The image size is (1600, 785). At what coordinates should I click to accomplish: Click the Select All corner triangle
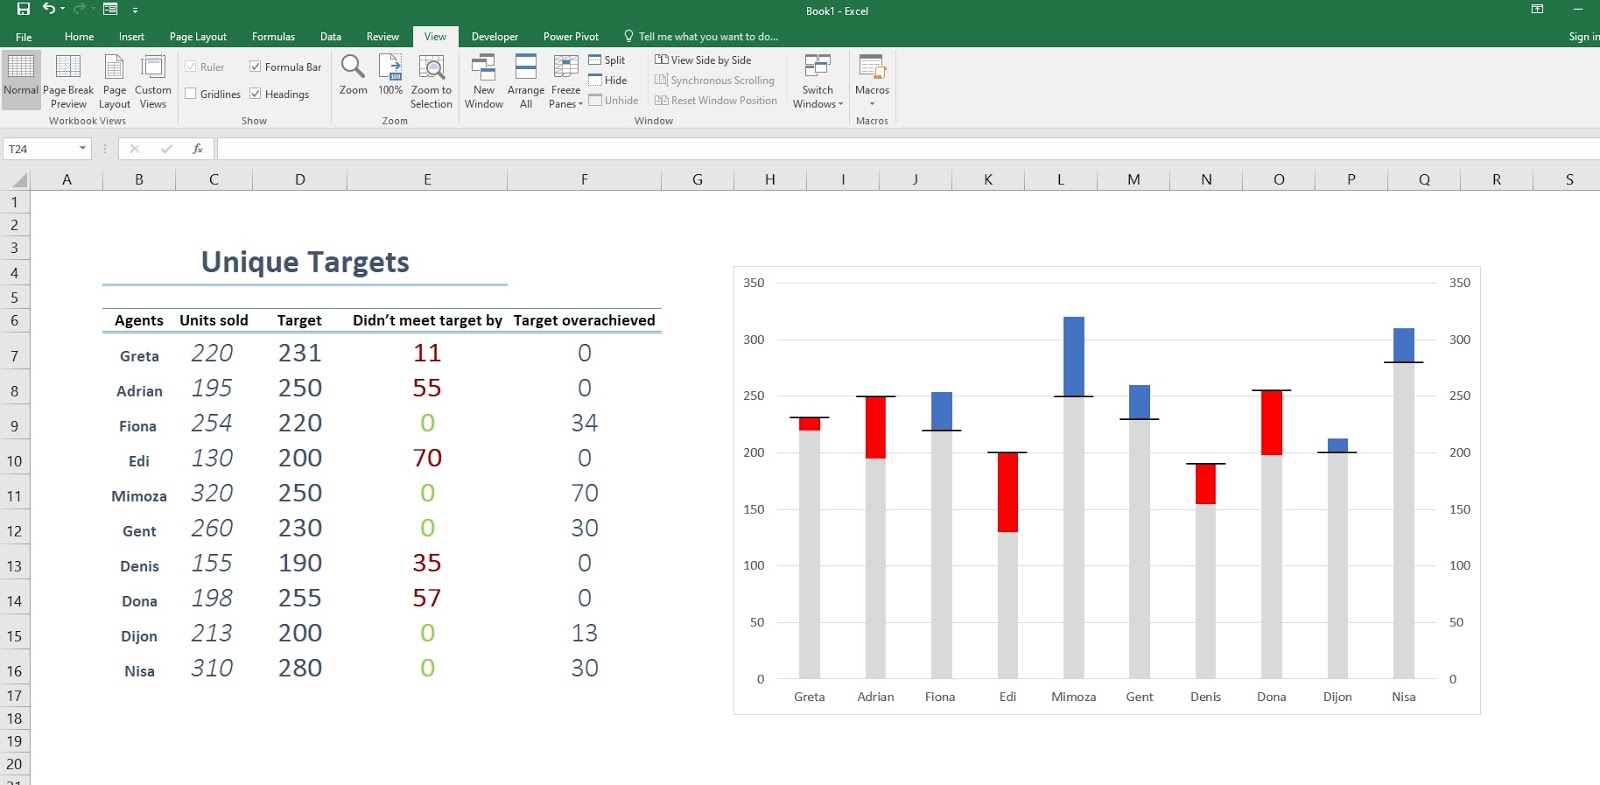pyautogui.click(x=18, y=180)
